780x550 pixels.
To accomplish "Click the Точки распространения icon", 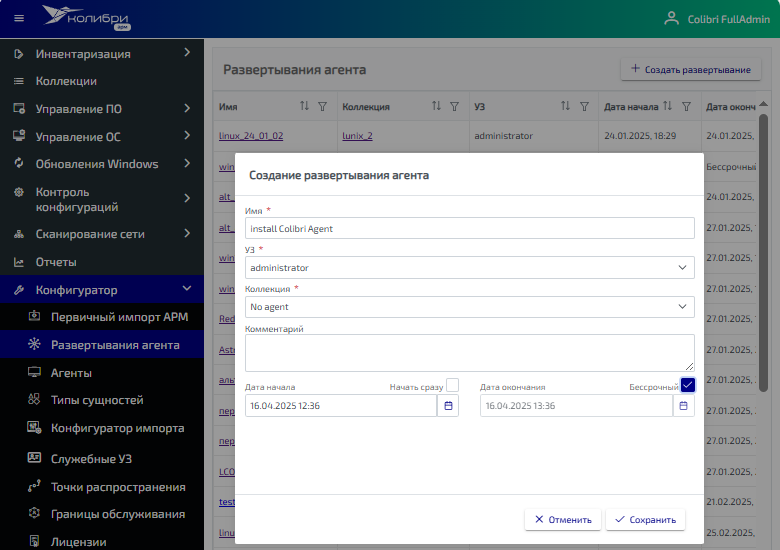I will (34, 486).
